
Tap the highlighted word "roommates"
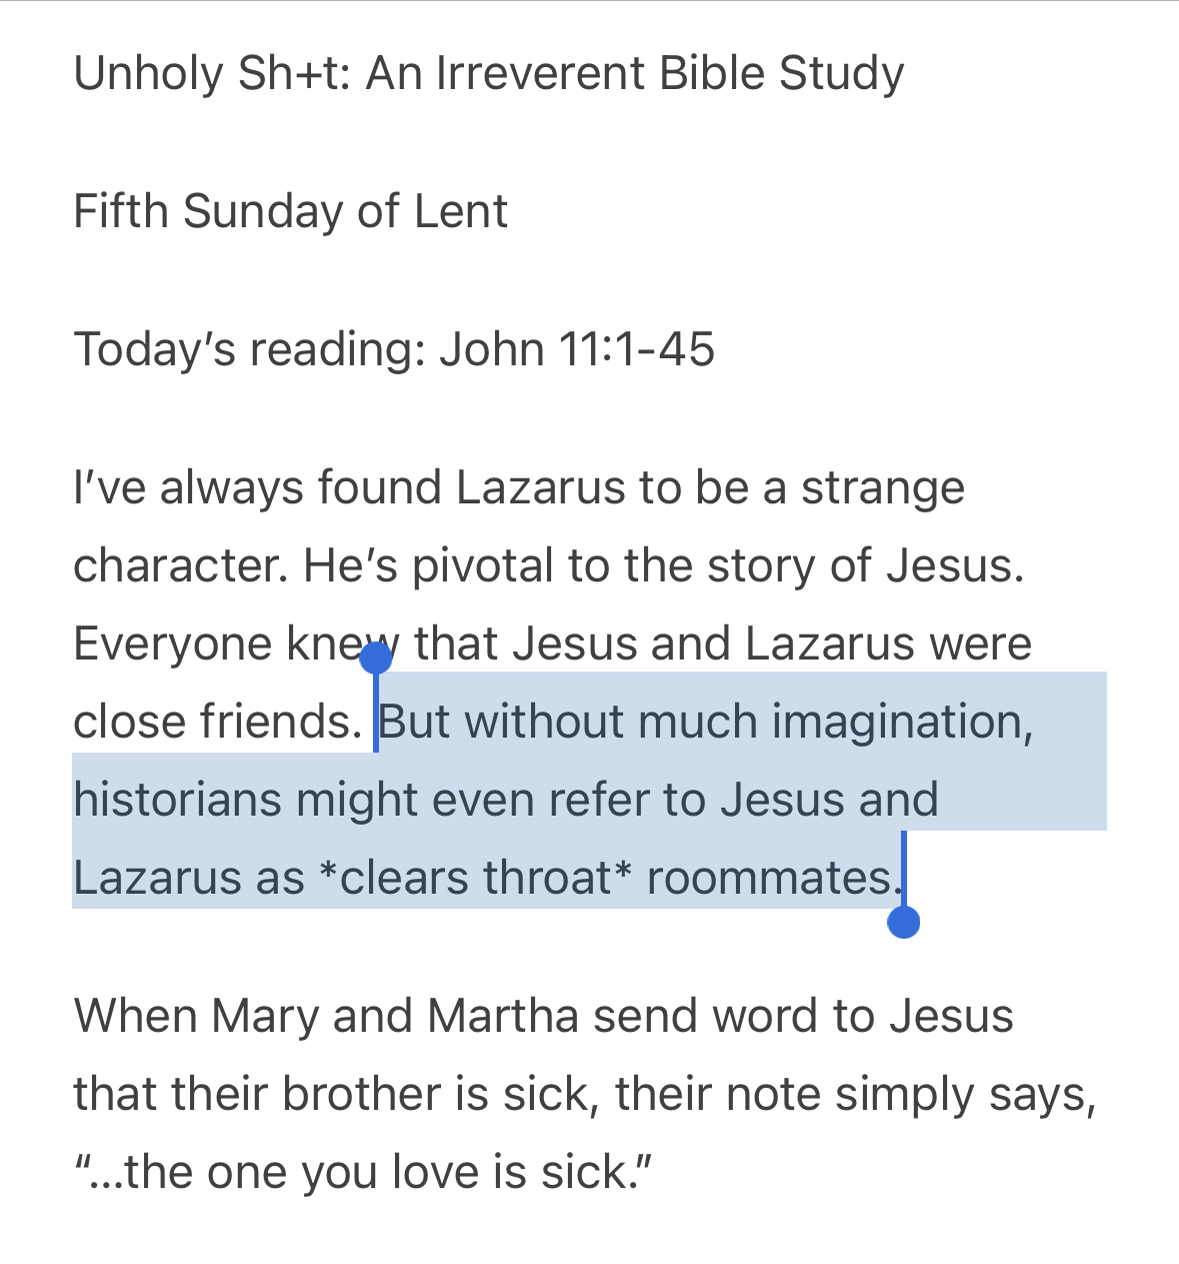pos(770,878)
